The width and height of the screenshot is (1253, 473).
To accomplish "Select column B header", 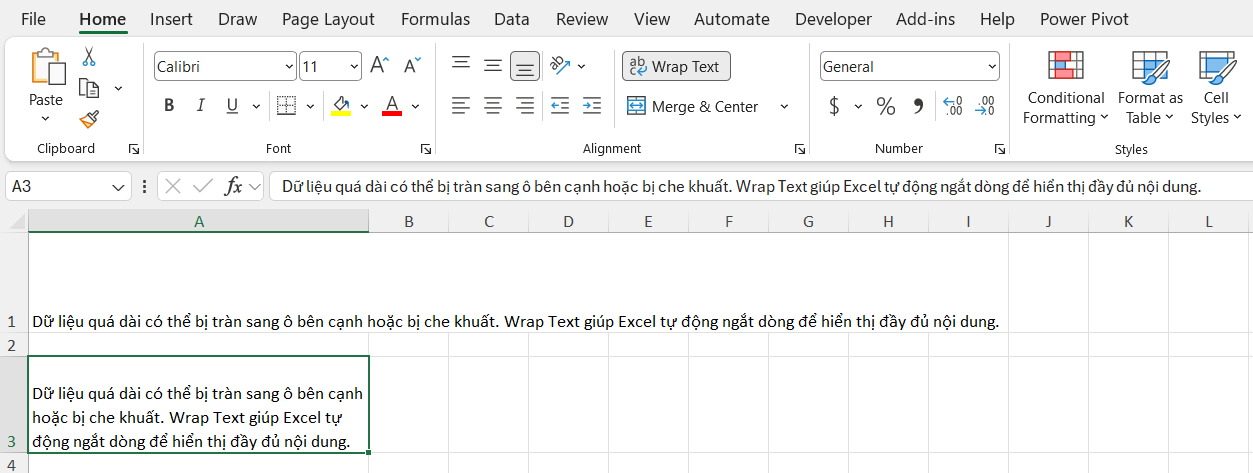I will coord(408,222).
